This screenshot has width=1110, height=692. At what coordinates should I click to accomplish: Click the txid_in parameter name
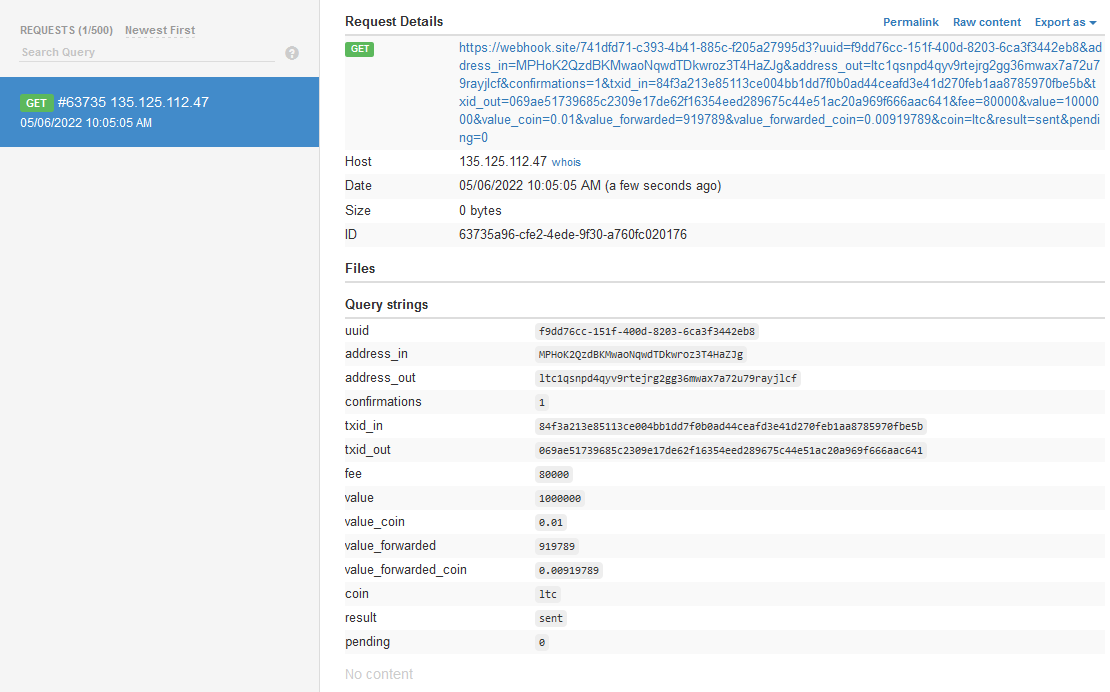(x=364, y=426)
